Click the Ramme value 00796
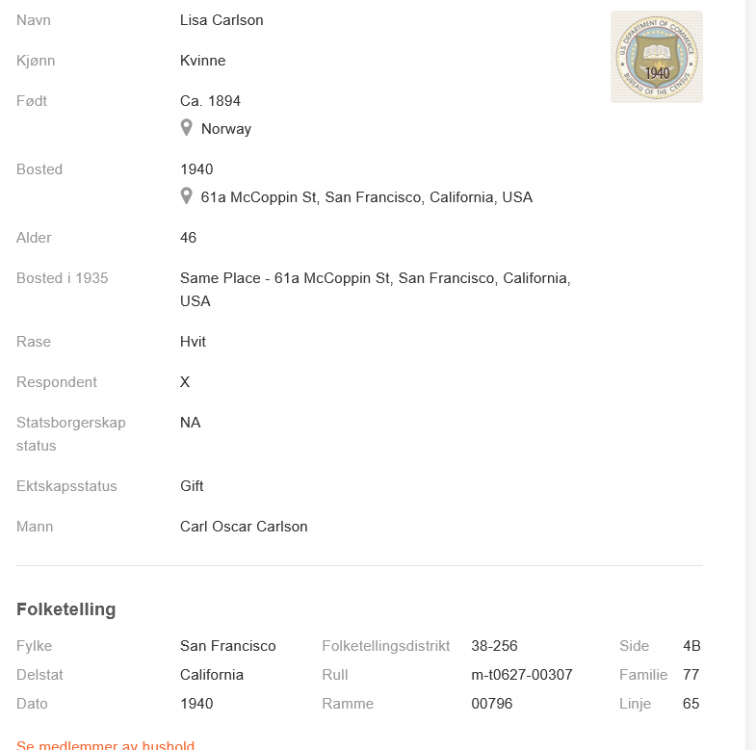This screenshot has width=756, height=750. click(492, 704)
